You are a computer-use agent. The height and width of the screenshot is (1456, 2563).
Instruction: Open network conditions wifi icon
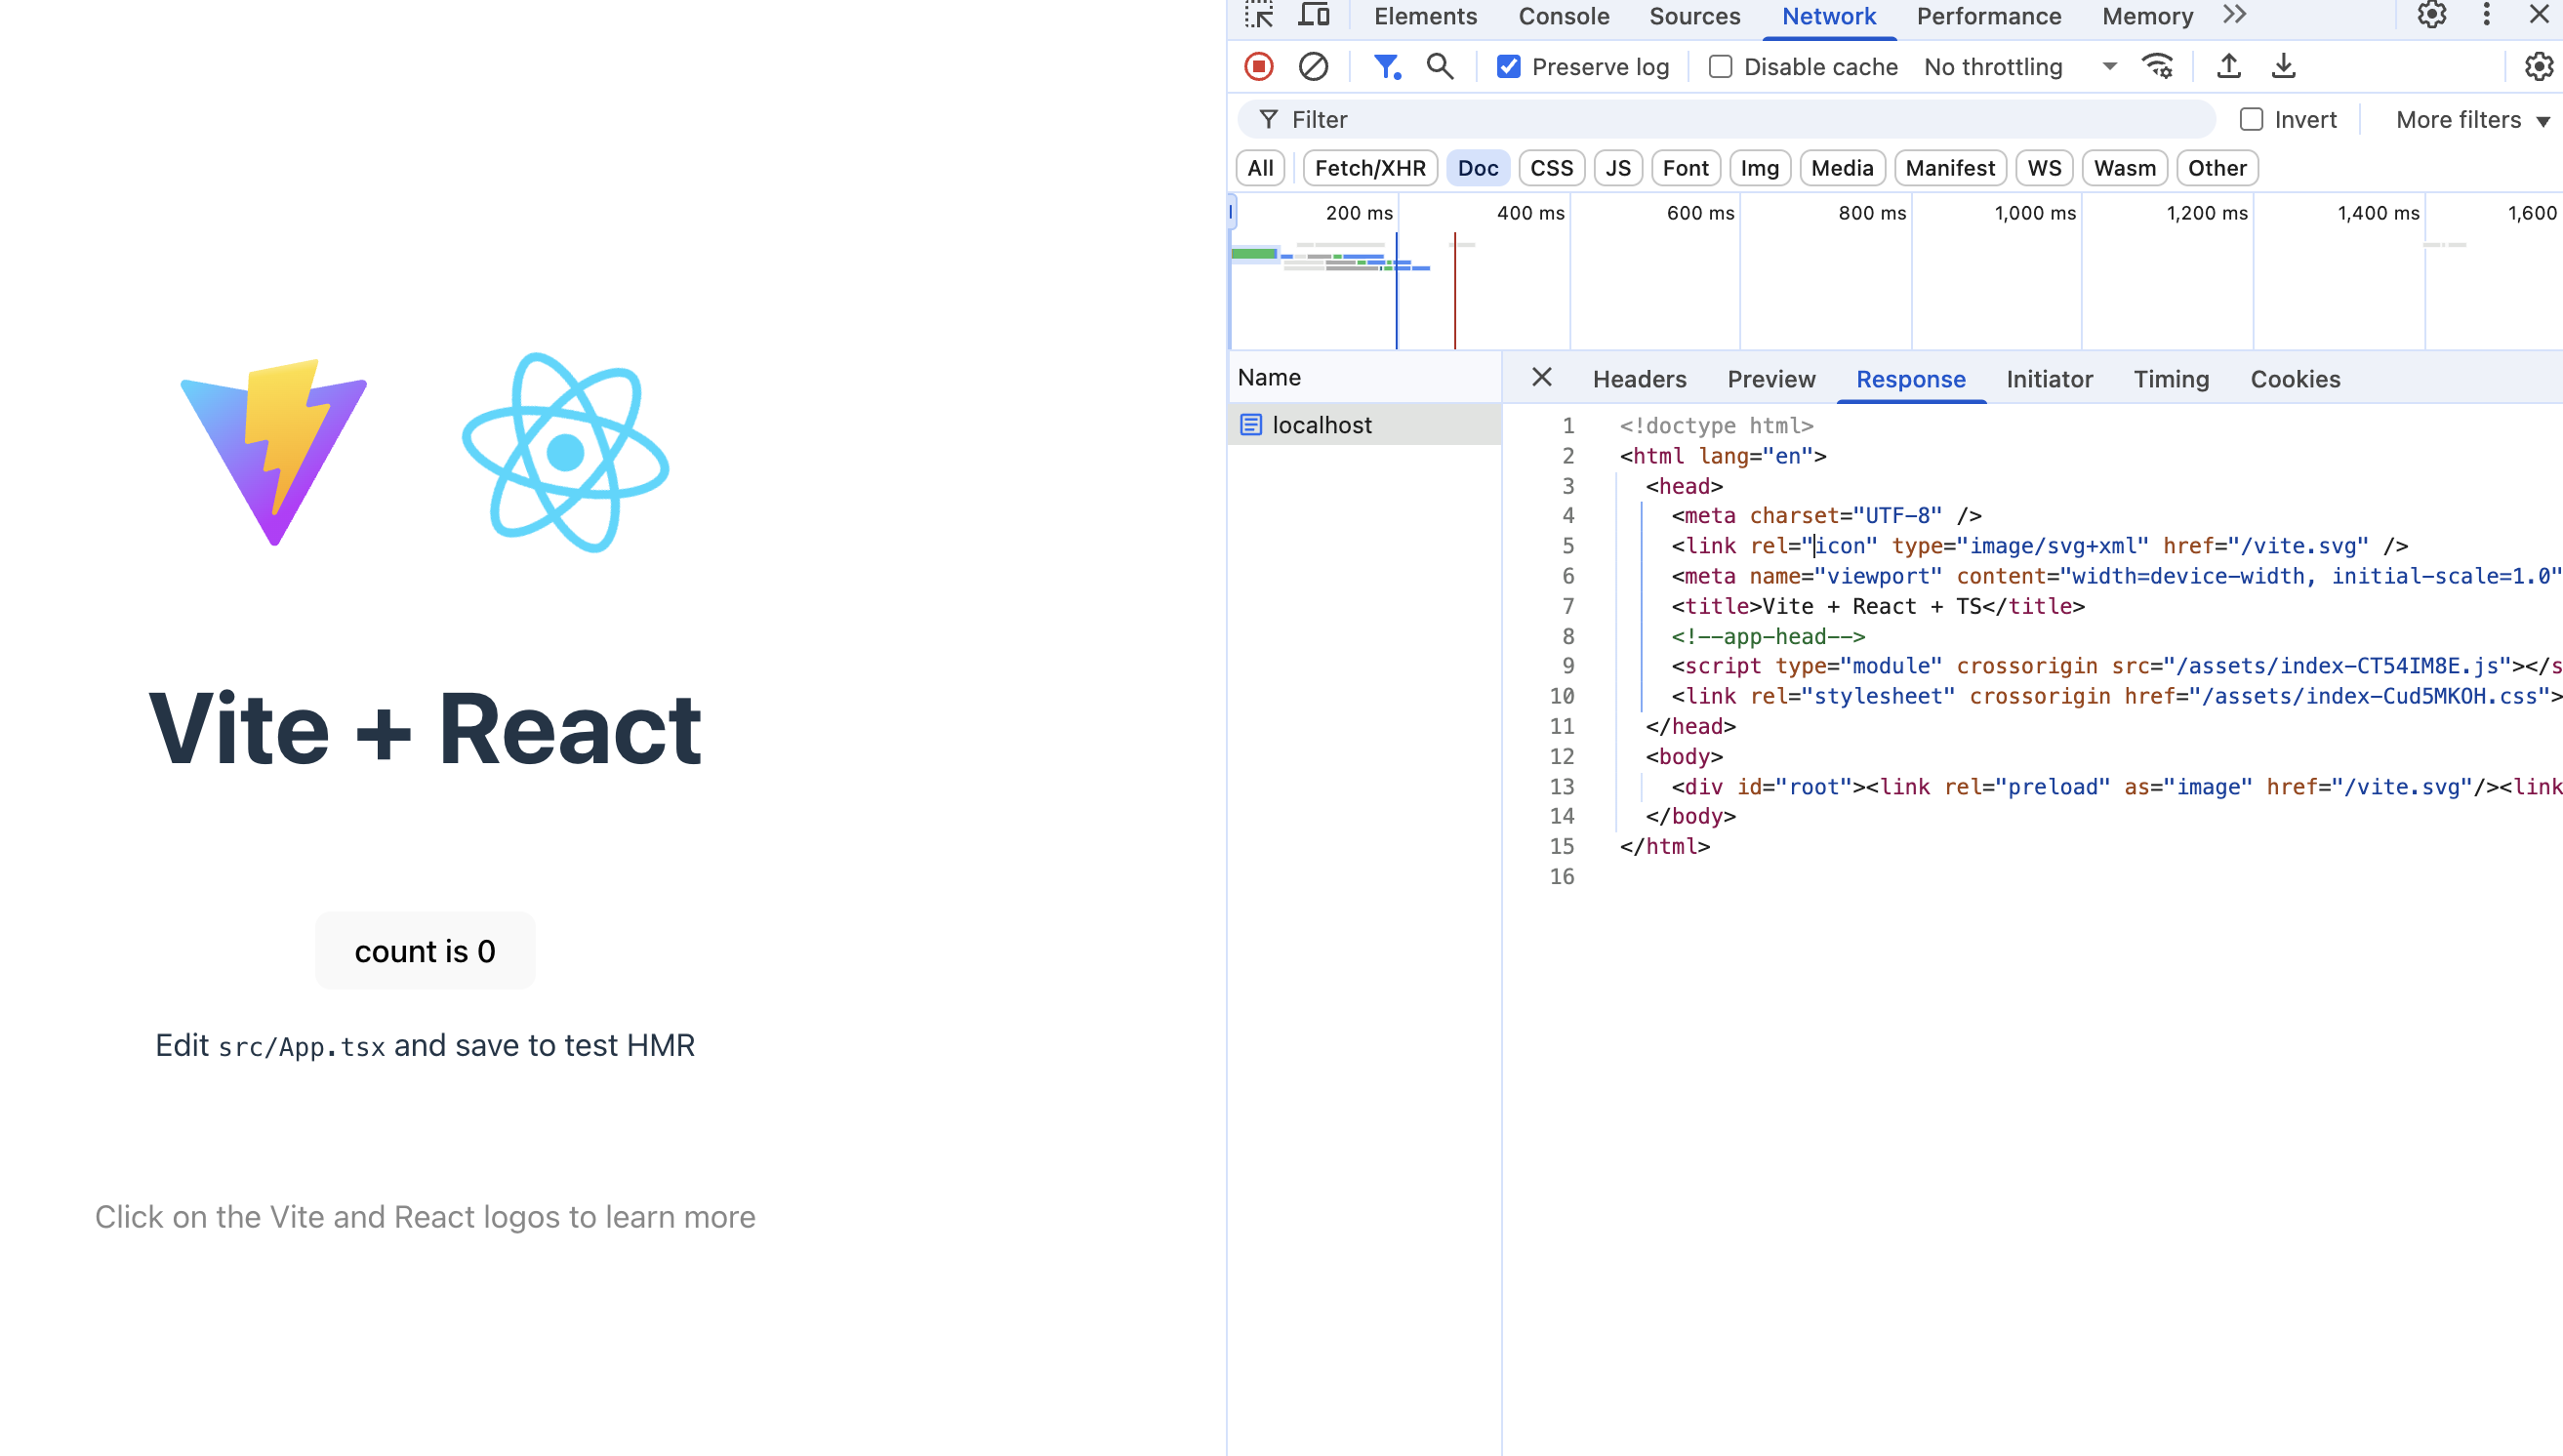coord(2157,66)
